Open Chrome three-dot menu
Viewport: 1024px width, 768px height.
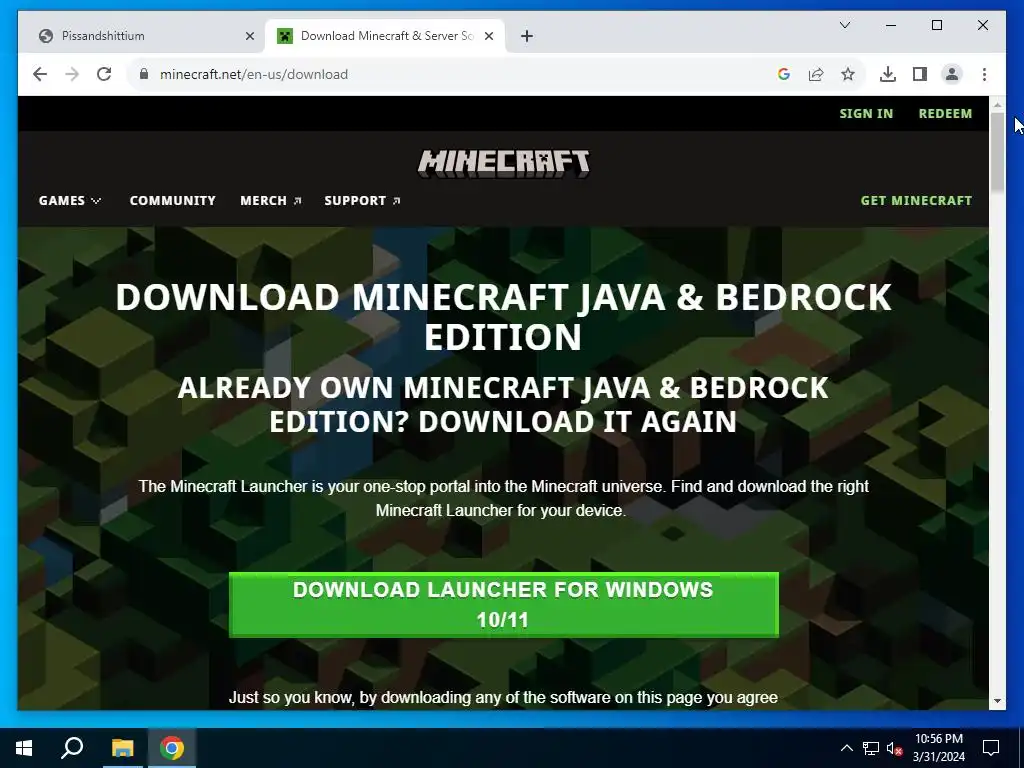(x=984, y=74)
